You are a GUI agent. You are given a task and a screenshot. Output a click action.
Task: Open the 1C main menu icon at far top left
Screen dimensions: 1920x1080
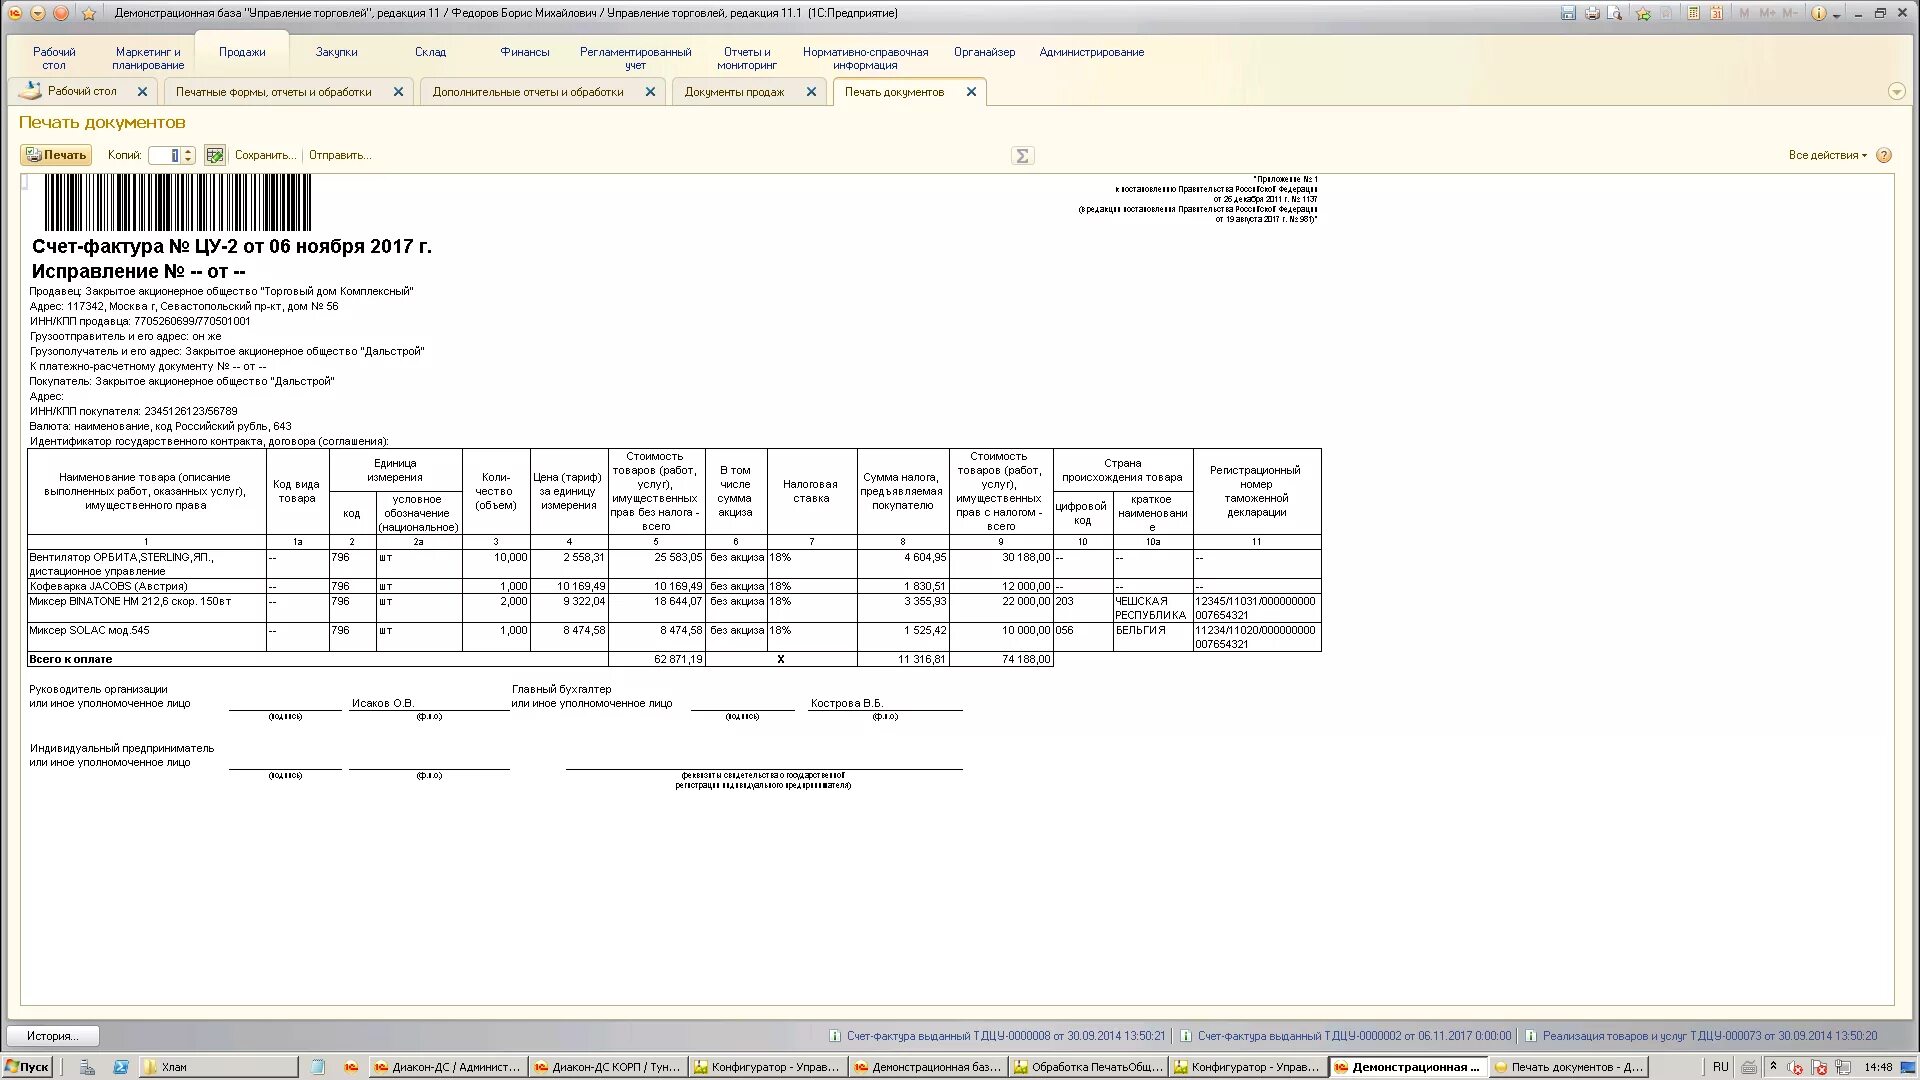click(x=14, y=13)
